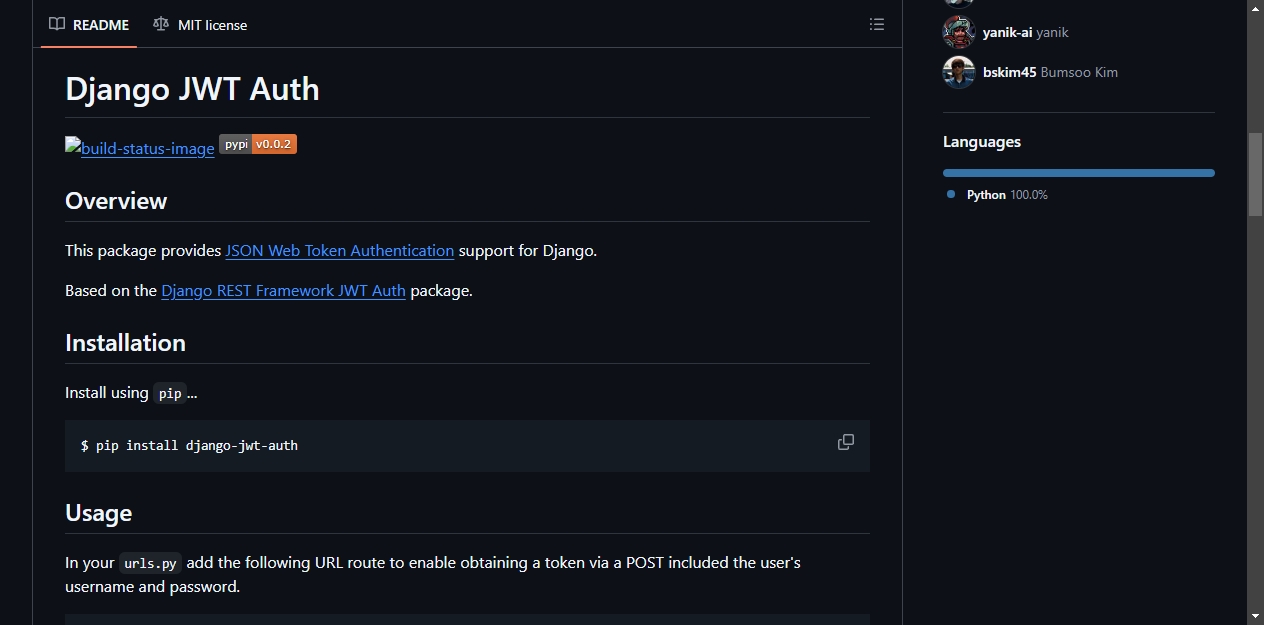Click the Django JWT Auth heading

tap(192, 89)
